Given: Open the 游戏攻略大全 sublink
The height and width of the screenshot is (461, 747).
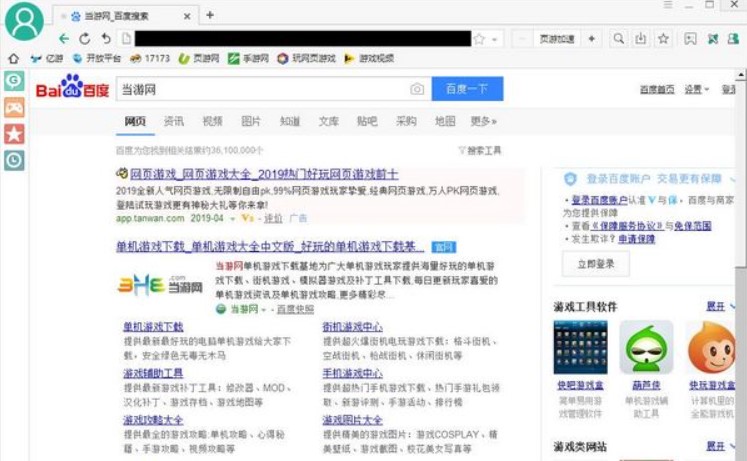Looking at the screenshot, I should 153,420.
